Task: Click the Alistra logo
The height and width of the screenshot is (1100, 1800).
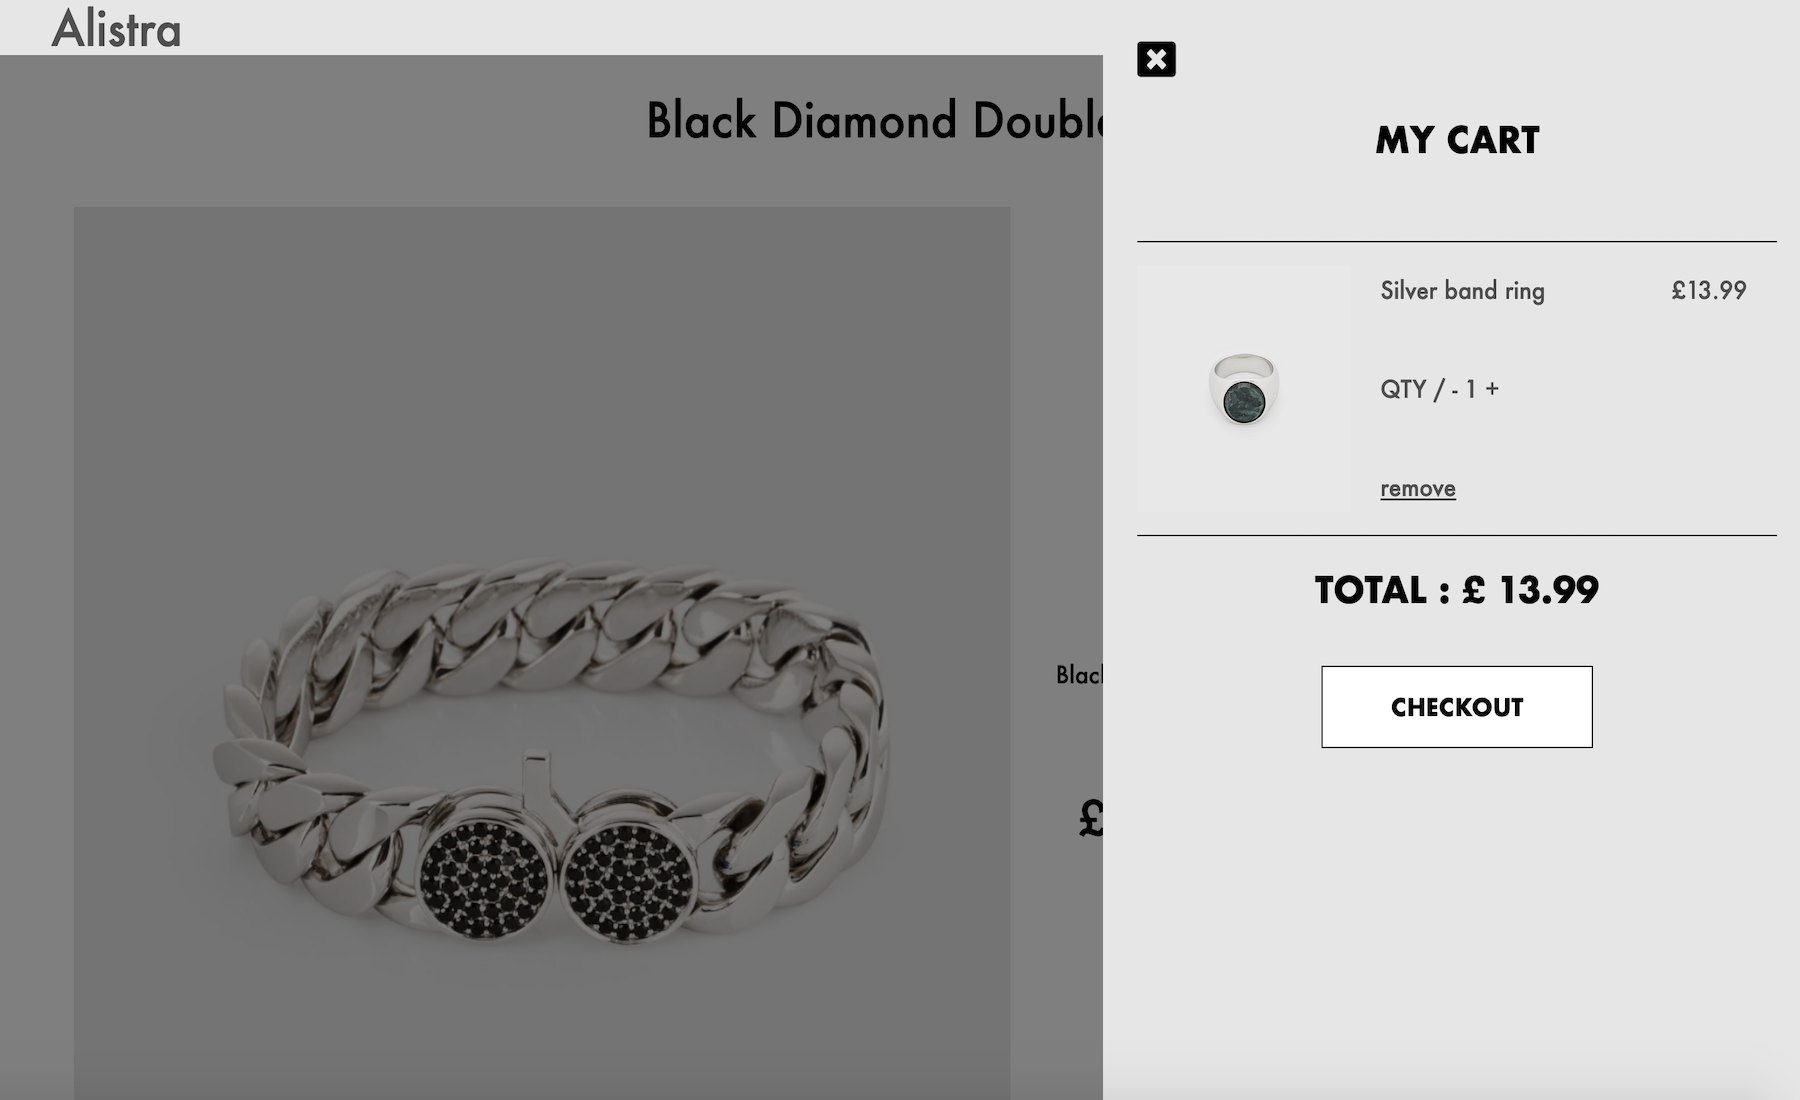Action: click(116, 28)
